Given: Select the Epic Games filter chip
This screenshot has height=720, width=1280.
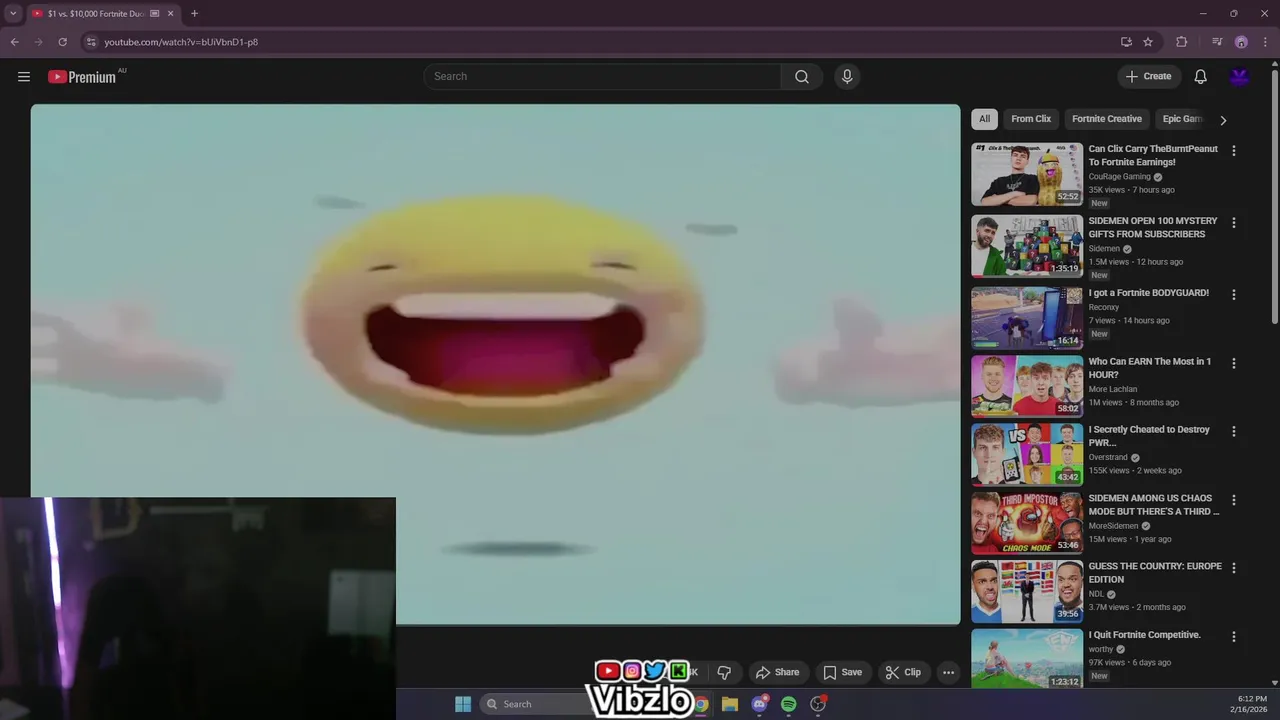Looking at the screenshot, I should pyautogui.click(x=1181, y=119).
